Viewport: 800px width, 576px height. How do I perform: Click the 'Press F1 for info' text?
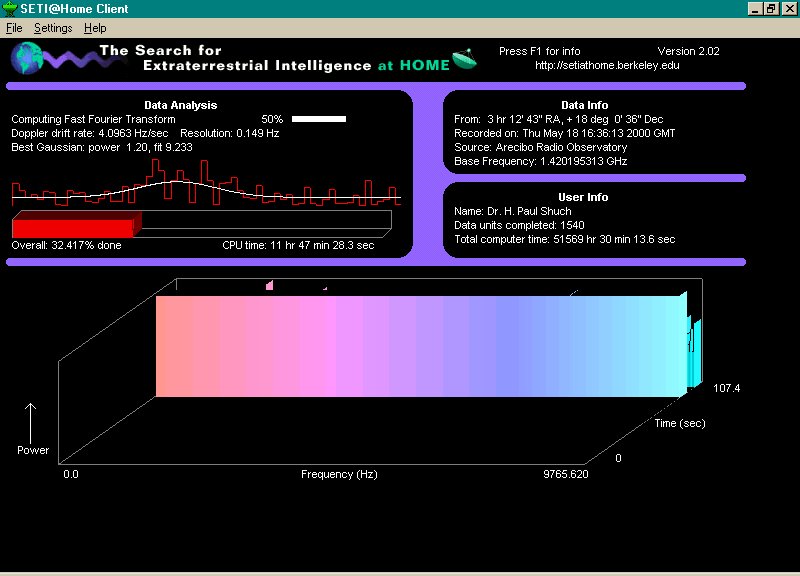(x=539, y=51)
